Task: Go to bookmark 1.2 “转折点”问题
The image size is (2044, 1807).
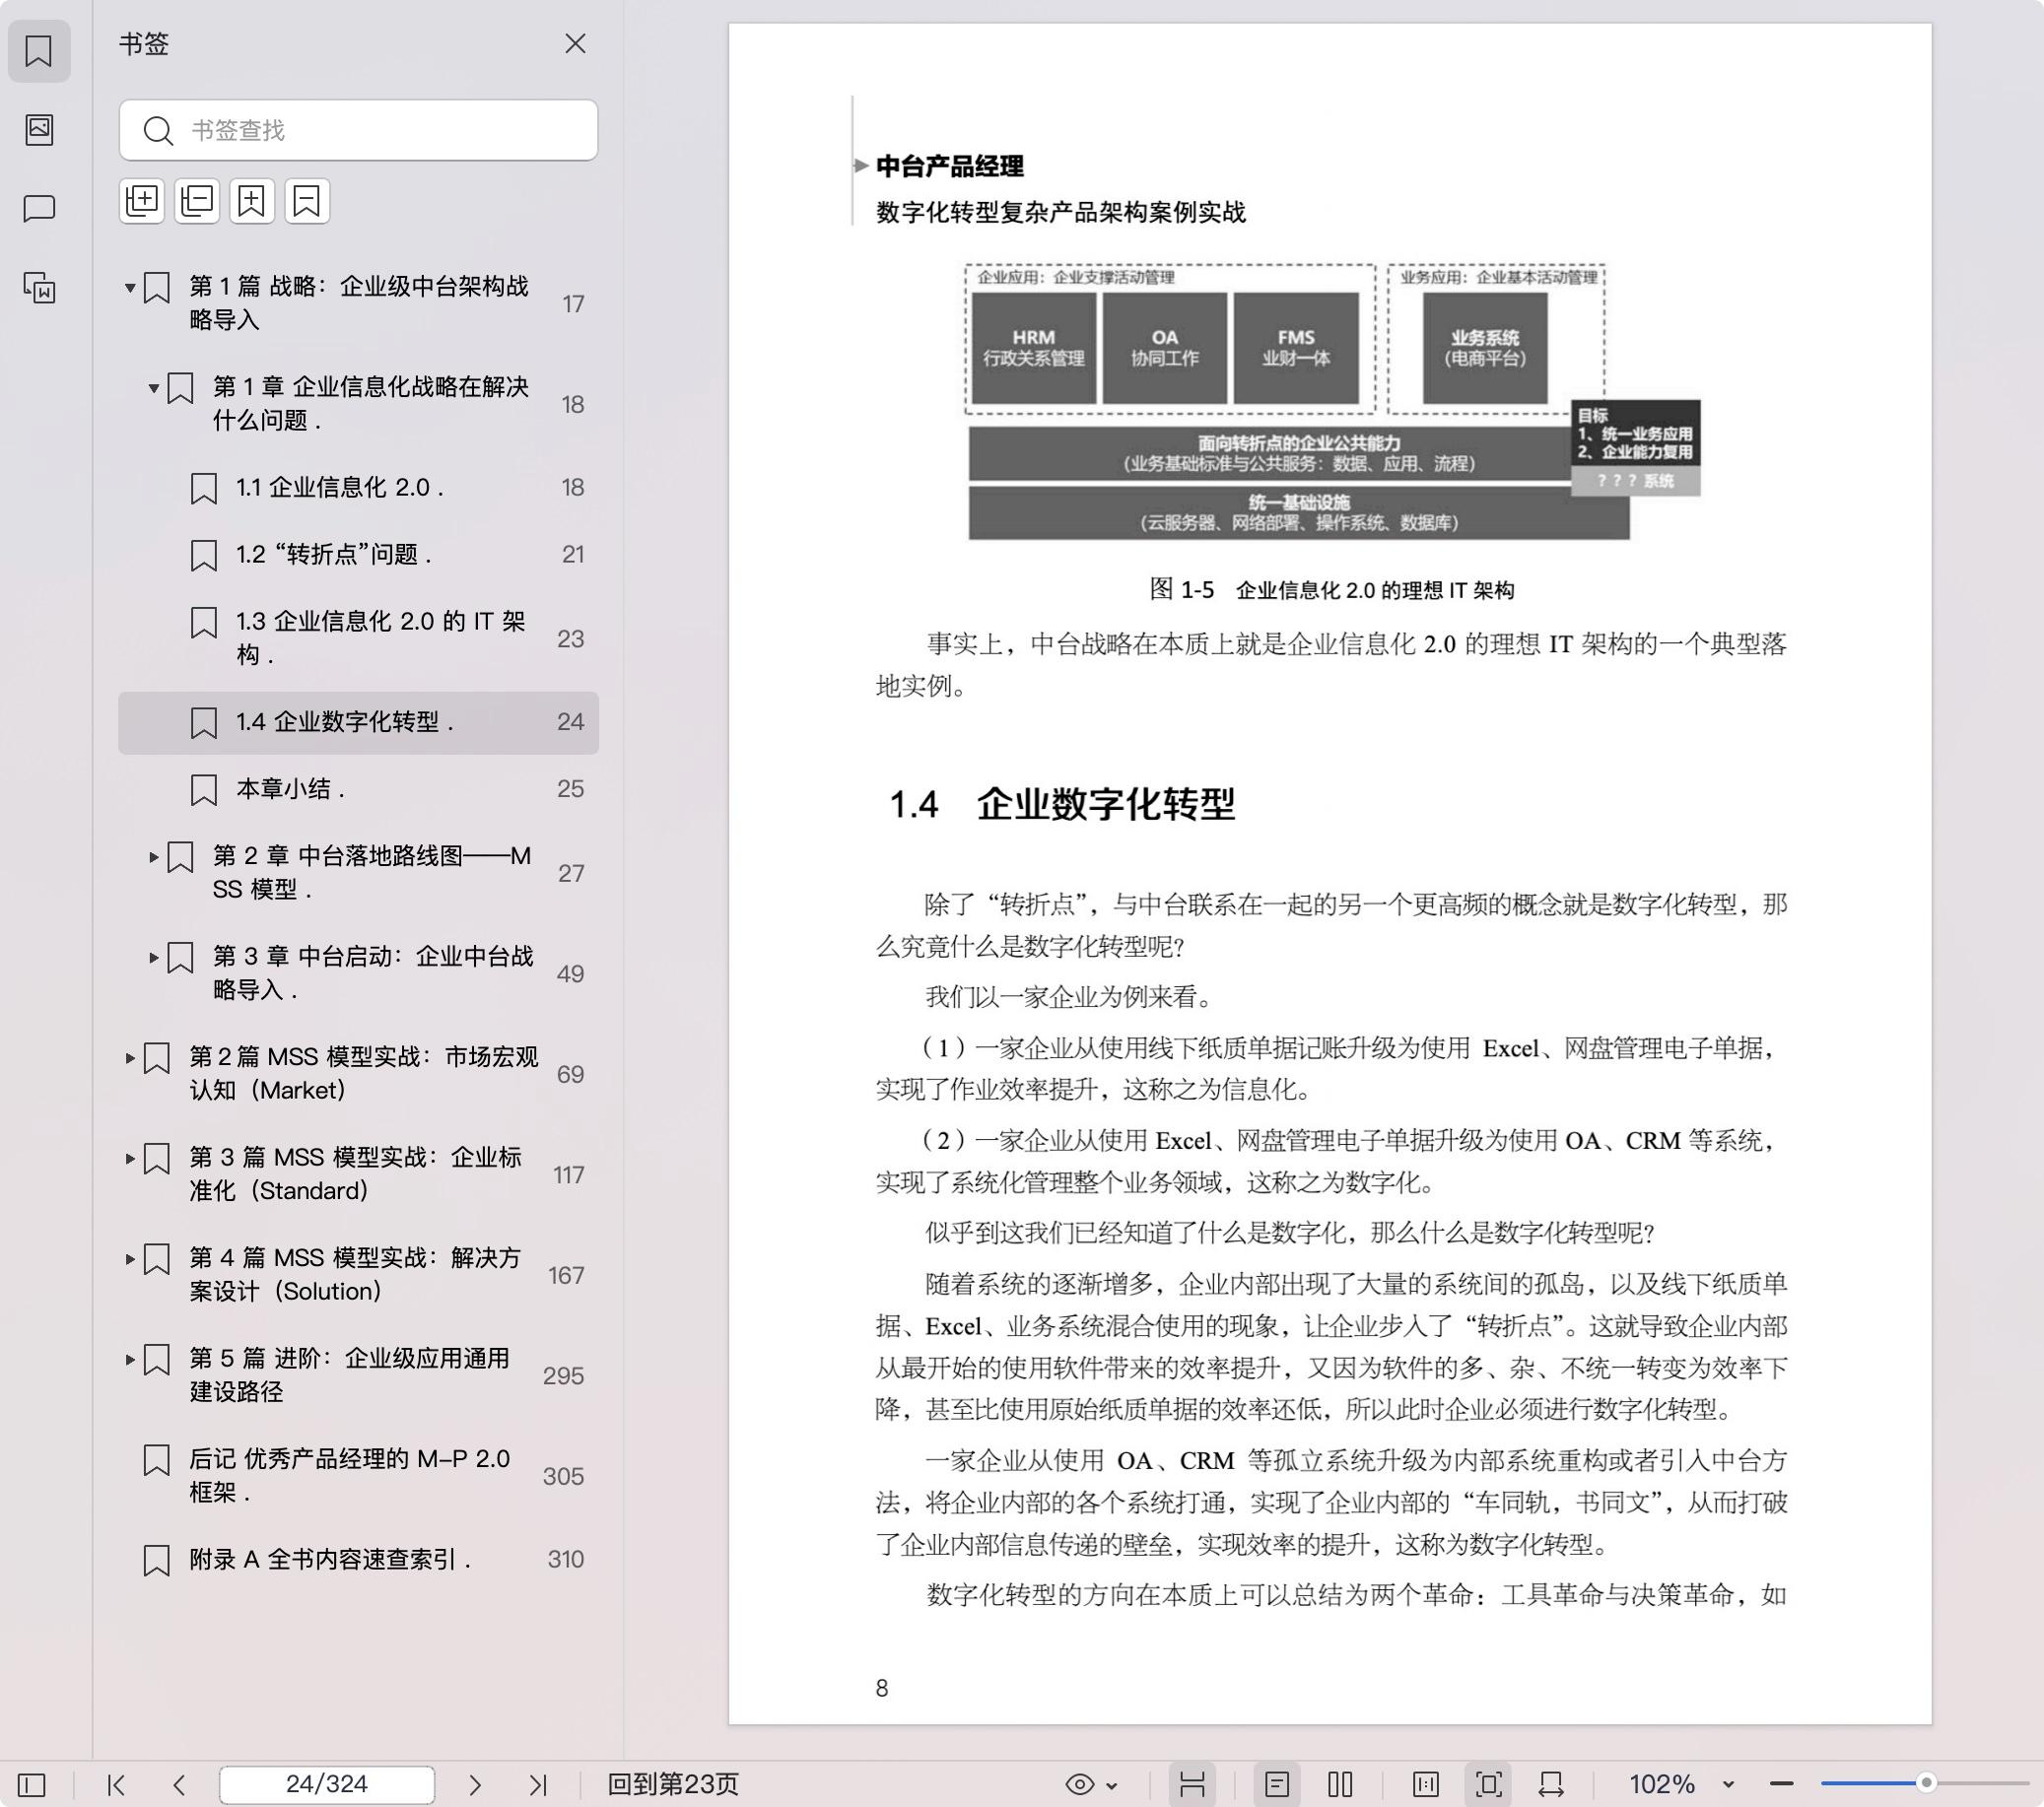Action: pyautogui.click(x=358, y=555)
